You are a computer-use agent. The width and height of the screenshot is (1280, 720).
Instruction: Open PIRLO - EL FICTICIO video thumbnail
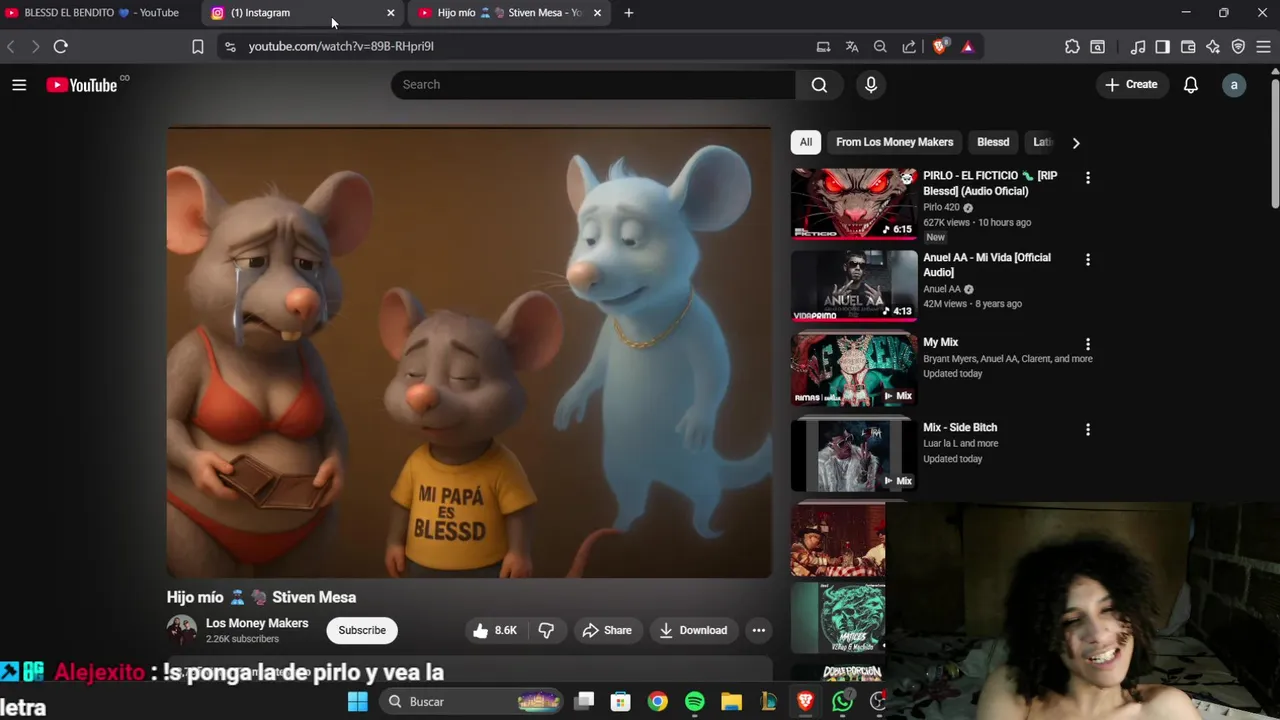854,204
